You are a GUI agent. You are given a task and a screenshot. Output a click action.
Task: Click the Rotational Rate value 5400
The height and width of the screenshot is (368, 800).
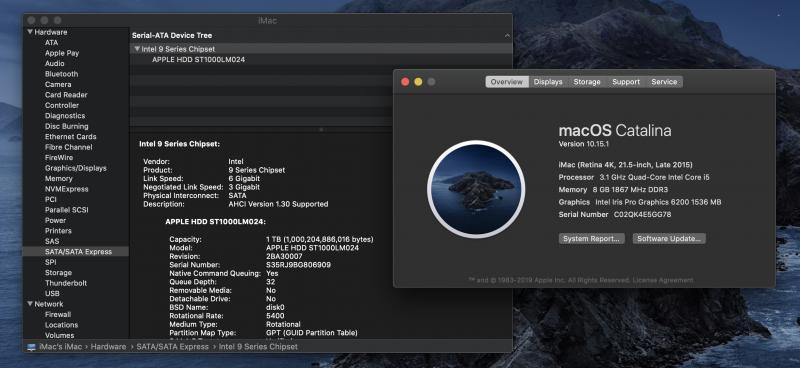pos(275,316)
